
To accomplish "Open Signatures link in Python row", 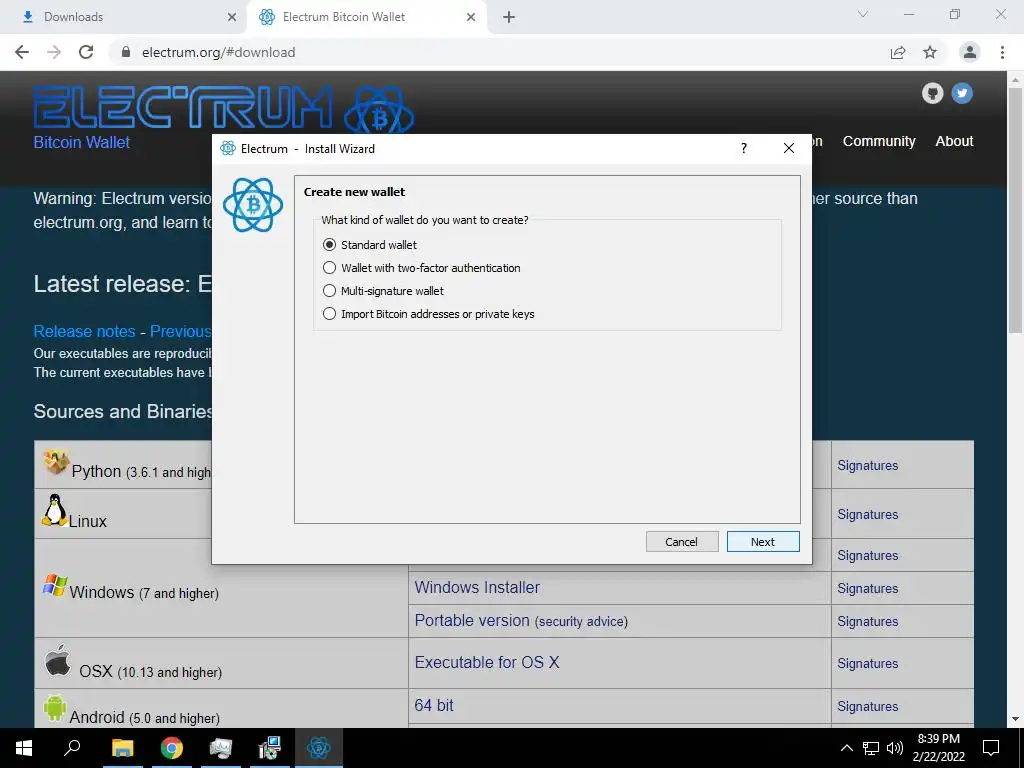I will 867,465.
